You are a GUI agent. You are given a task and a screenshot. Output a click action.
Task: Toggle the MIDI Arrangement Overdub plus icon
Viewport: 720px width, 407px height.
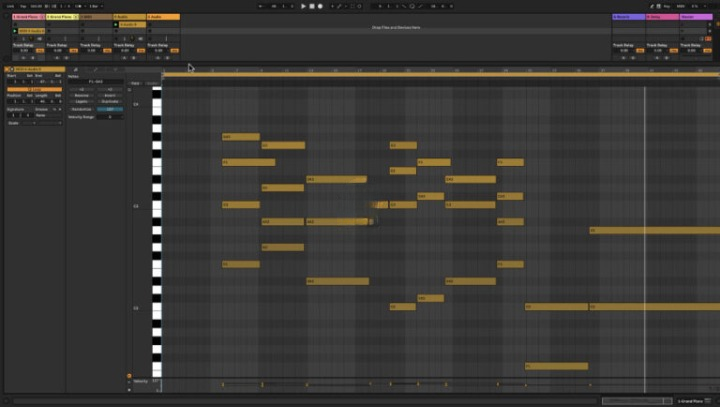tap(332, 6)
